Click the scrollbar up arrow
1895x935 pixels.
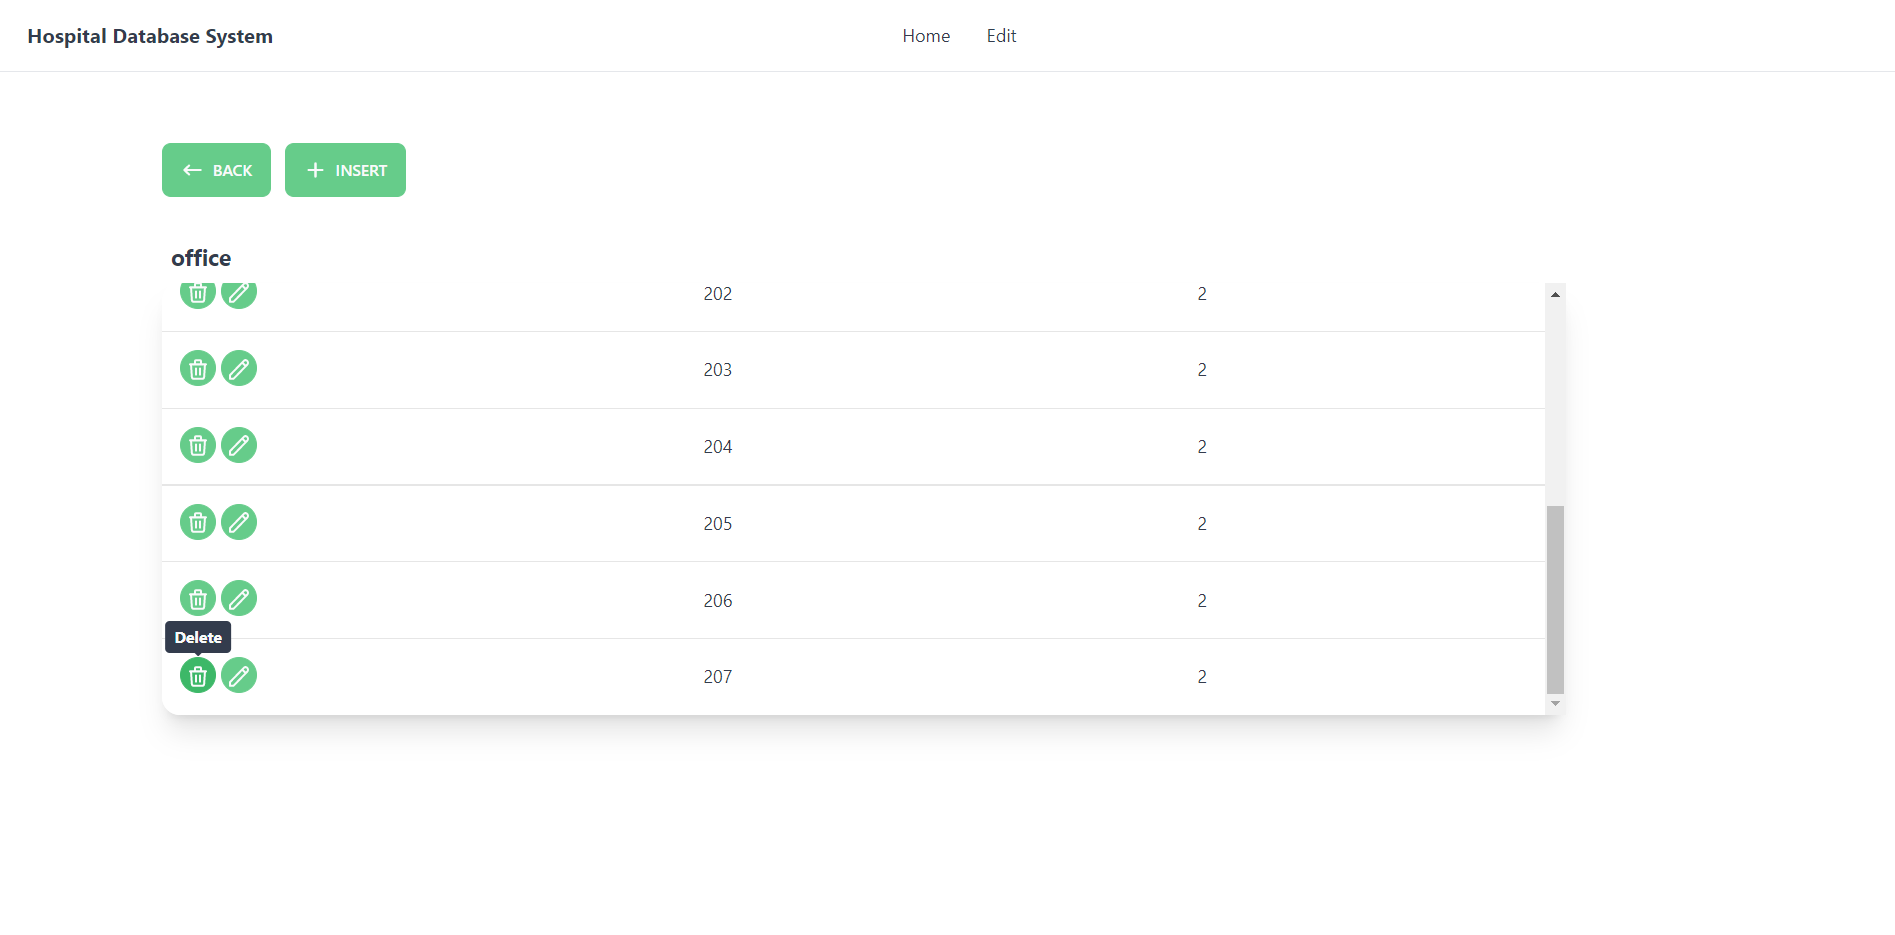[x=1555, y=294]
